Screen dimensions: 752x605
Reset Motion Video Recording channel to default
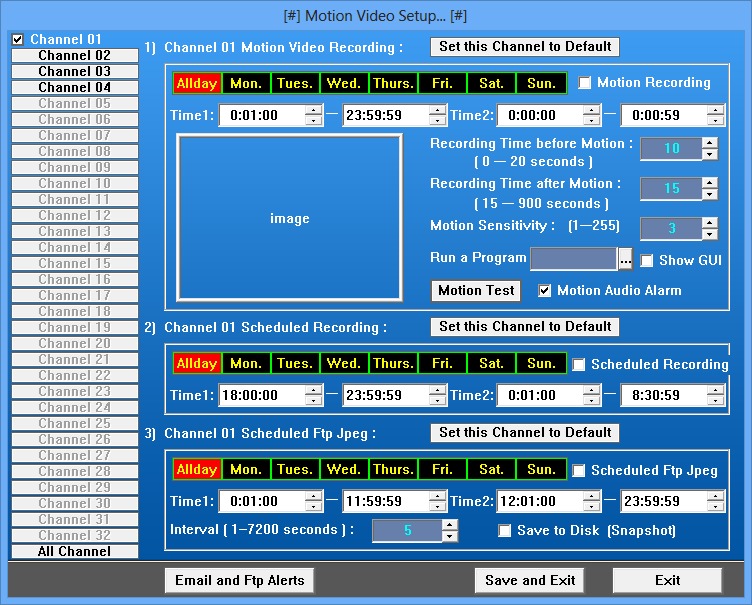525,47
